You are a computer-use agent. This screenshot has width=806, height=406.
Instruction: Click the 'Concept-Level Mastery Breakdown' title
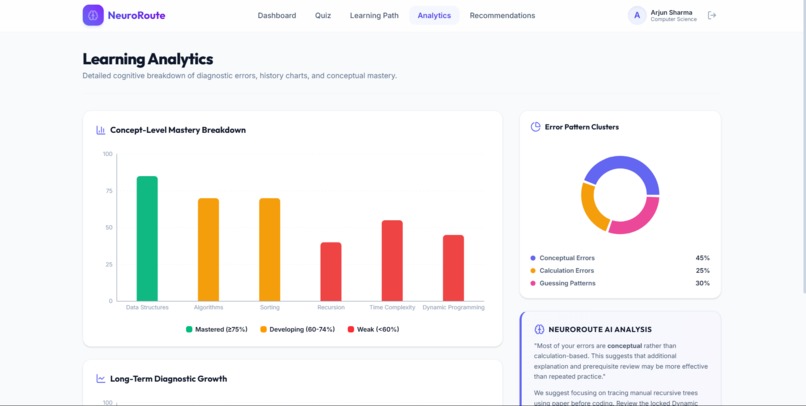click(178, 130)
